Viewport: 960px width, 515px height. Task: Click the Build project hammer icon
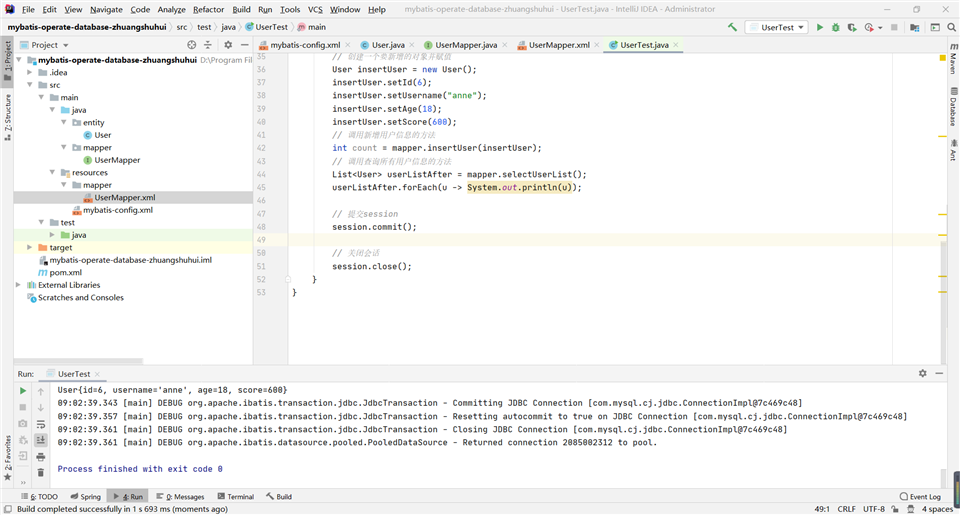(732, 27)
